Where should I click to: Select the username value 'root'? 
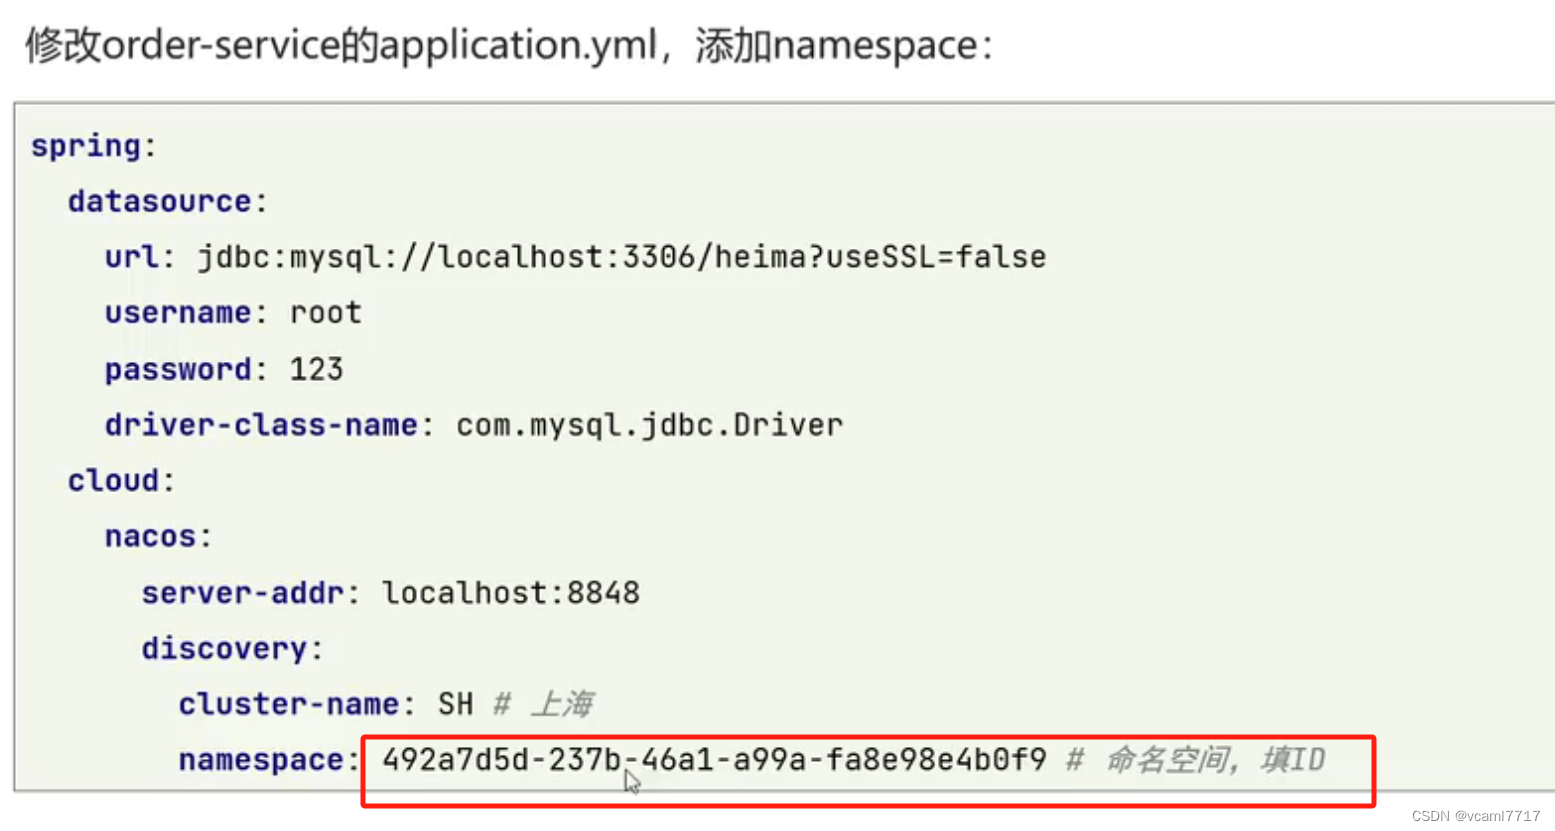pos(325,313)
